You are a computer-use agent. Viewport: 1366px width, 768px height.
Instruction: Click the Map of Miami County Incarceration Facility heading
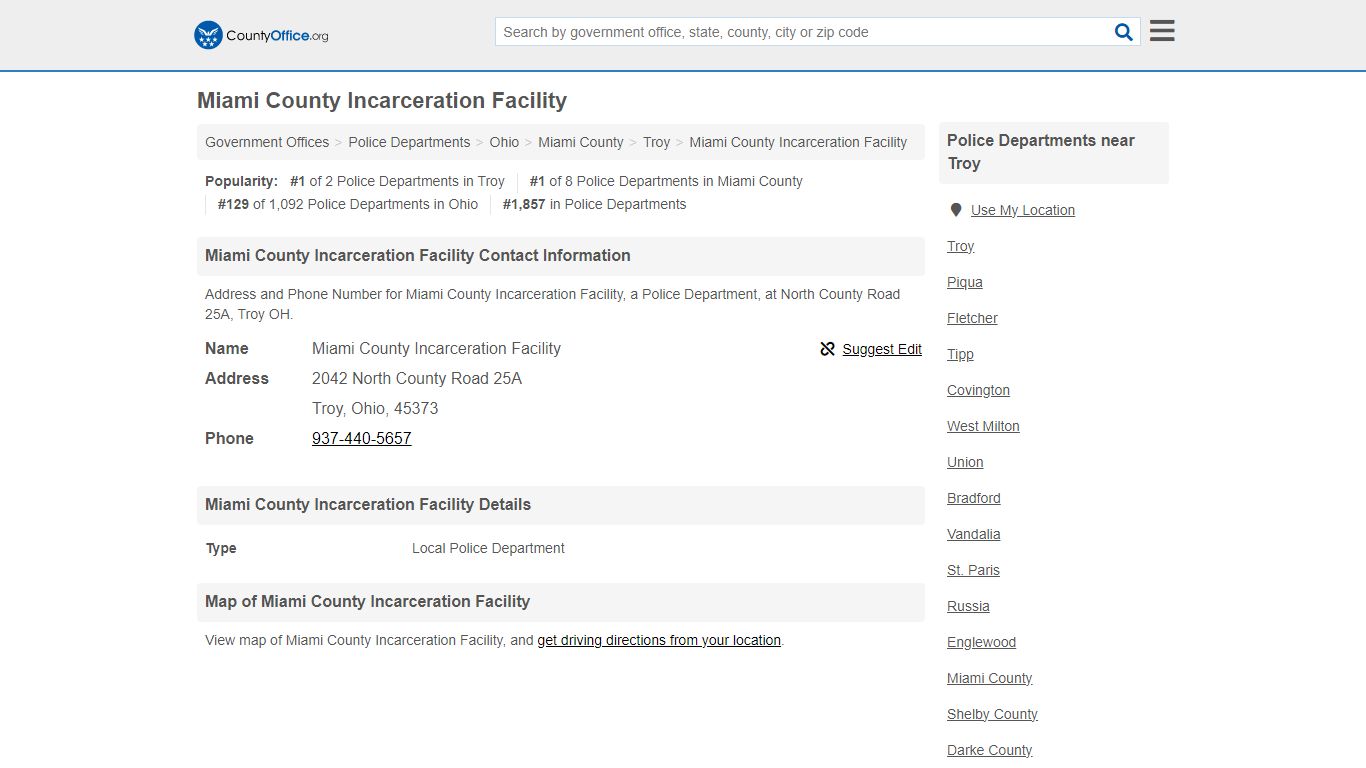[x=561, y=602]
